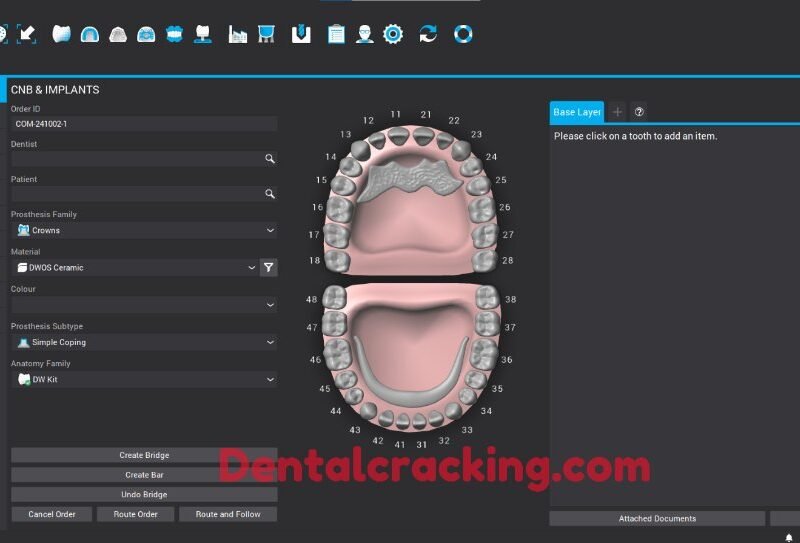Image resolution: width=800 pixels, height=543 pixels.
Task: Open the Material DWOS Ceramic dropdown
Action: tap(135, 267)
